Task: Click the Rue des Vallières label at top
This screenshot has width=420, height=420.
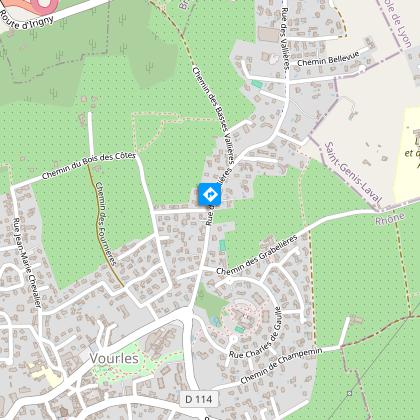Action: [284, 37]
